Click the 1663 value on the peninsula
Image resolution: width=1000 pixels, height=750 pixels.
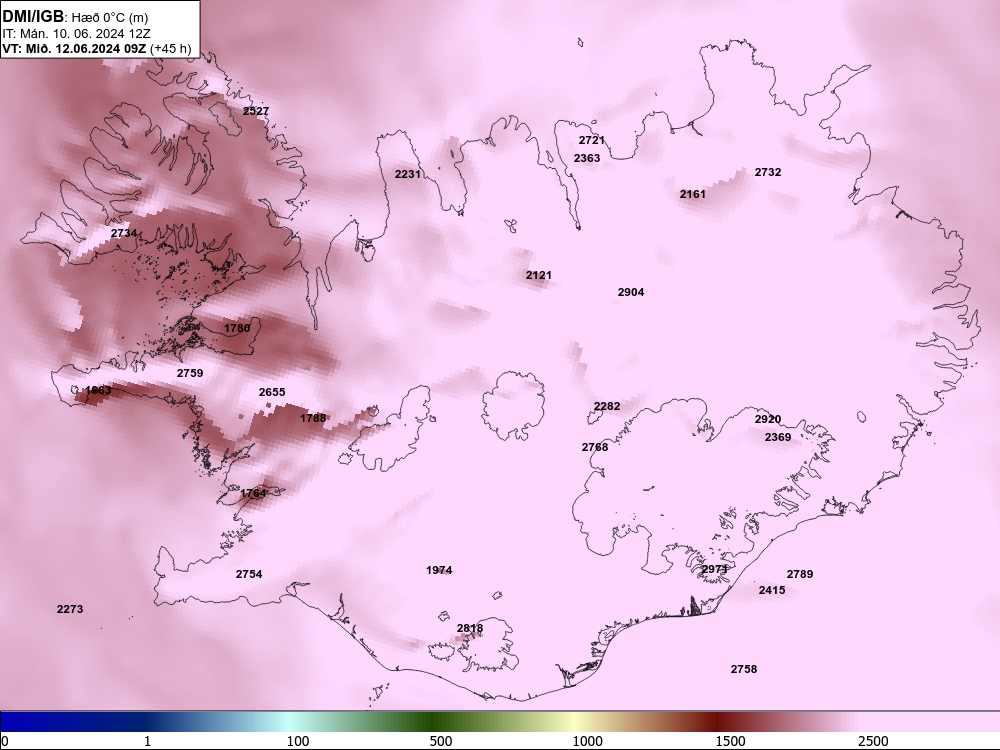pos(98,390)
